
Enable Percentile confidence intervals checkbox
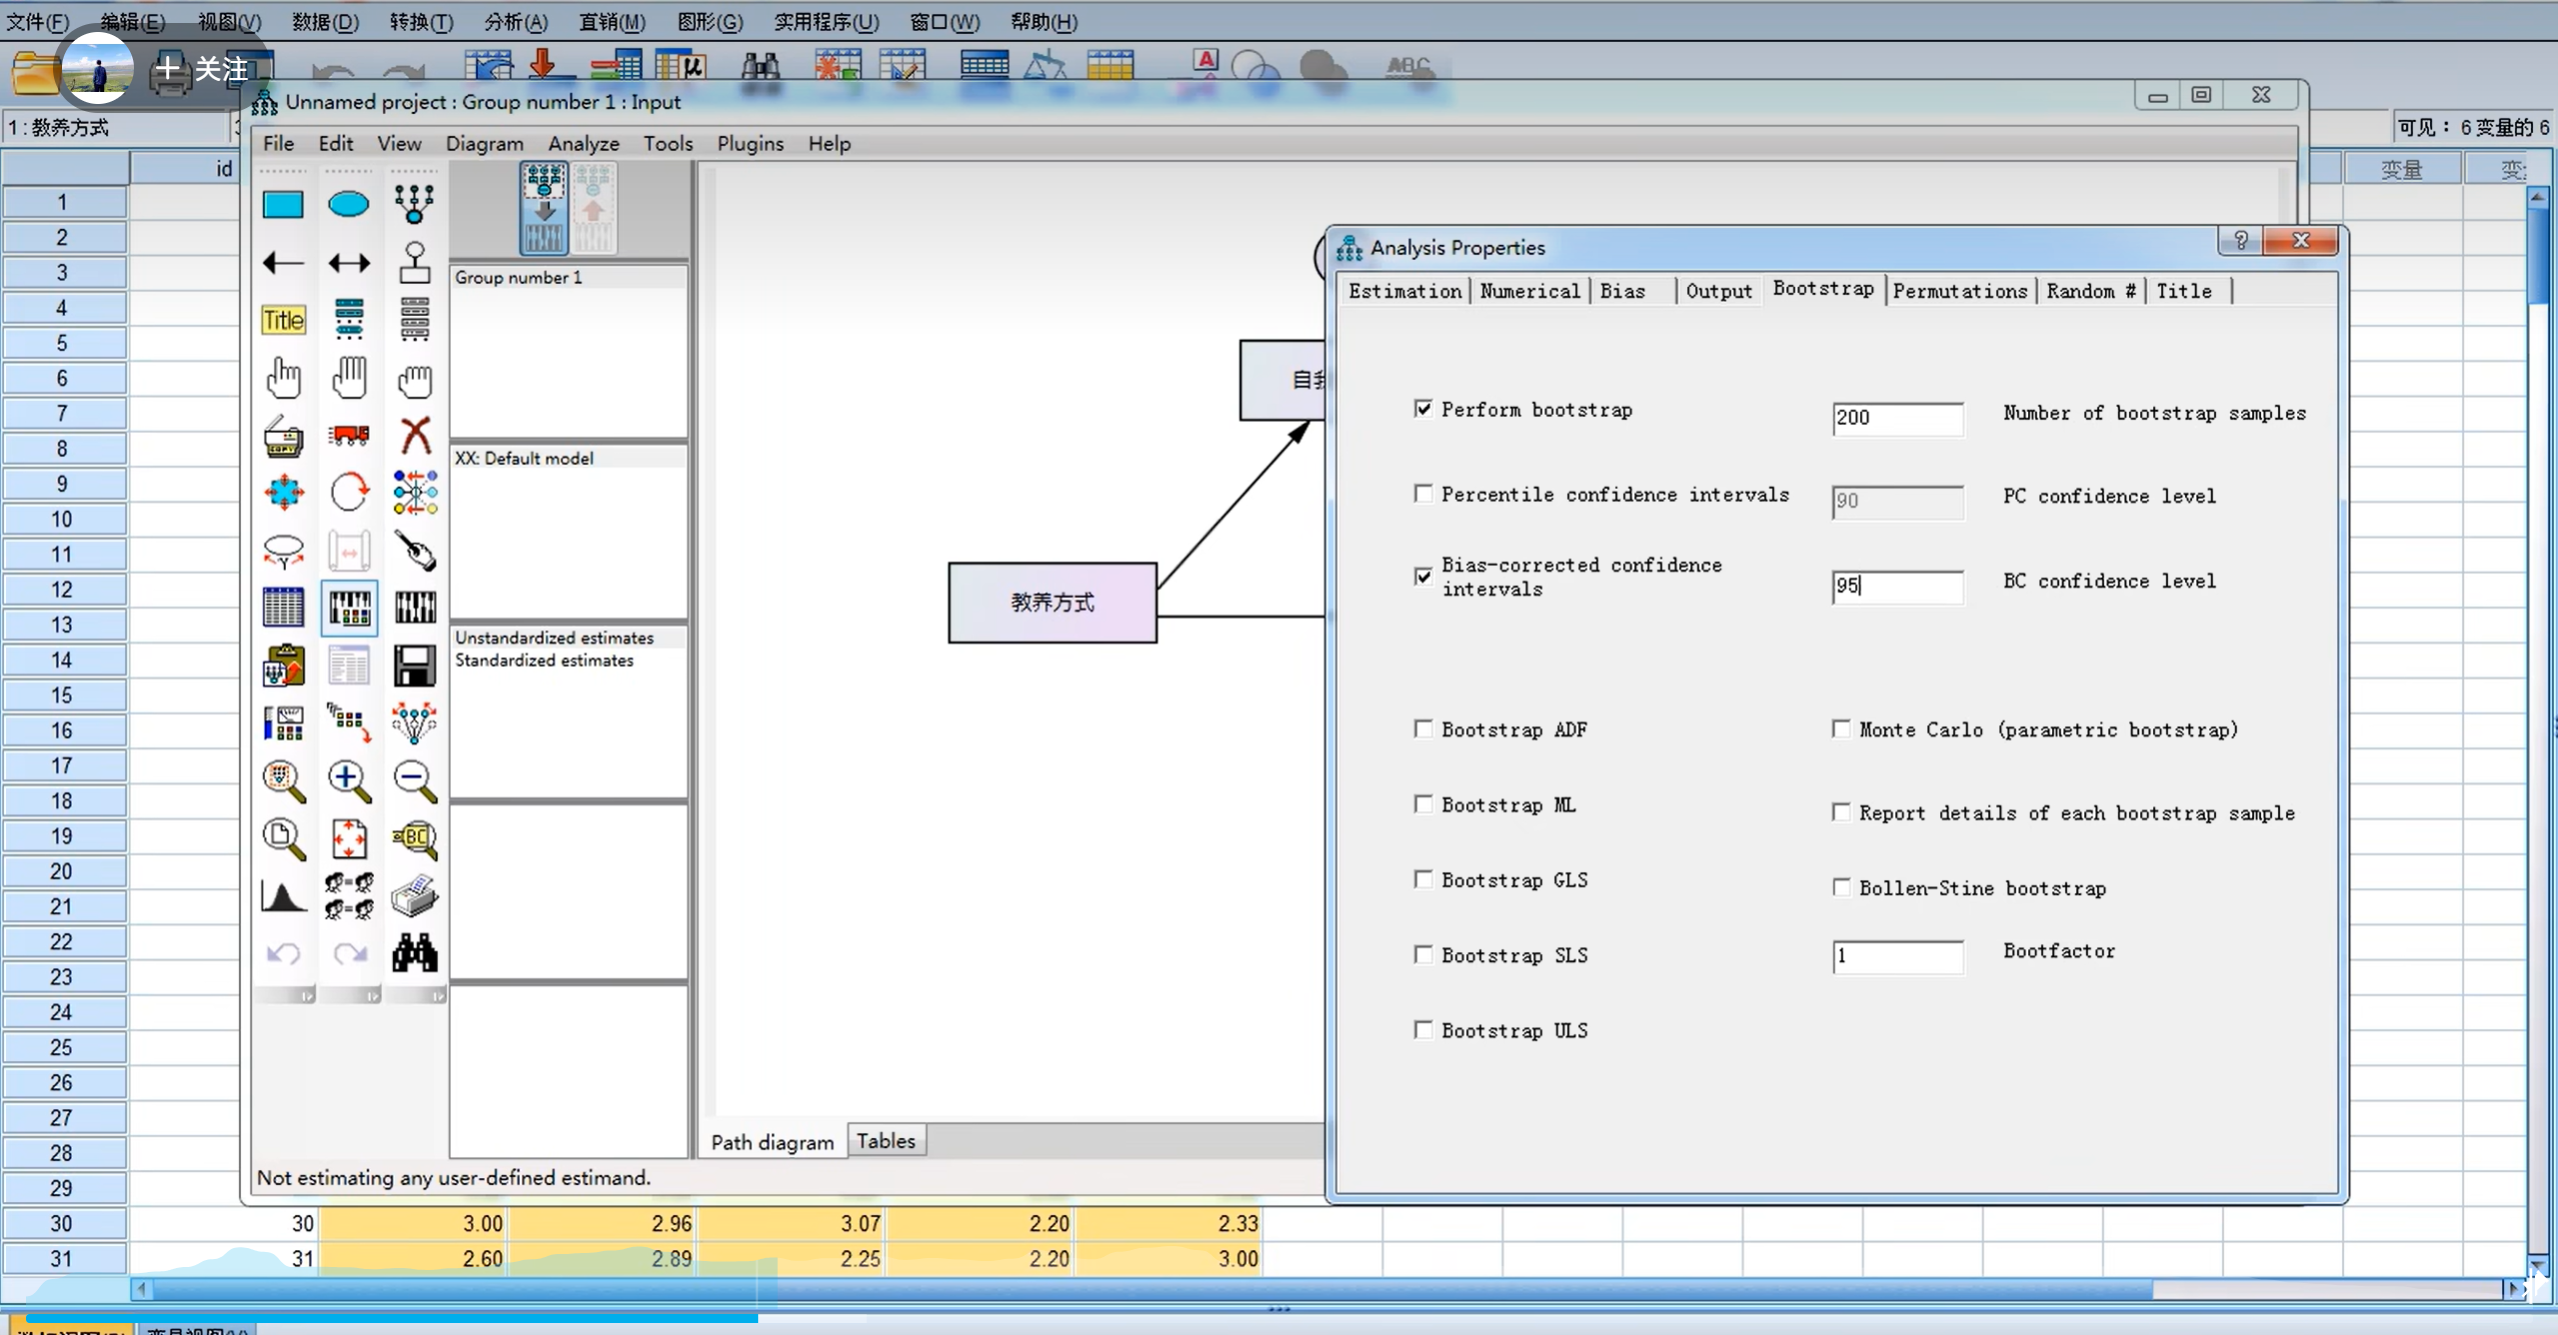click(1423, 494)
